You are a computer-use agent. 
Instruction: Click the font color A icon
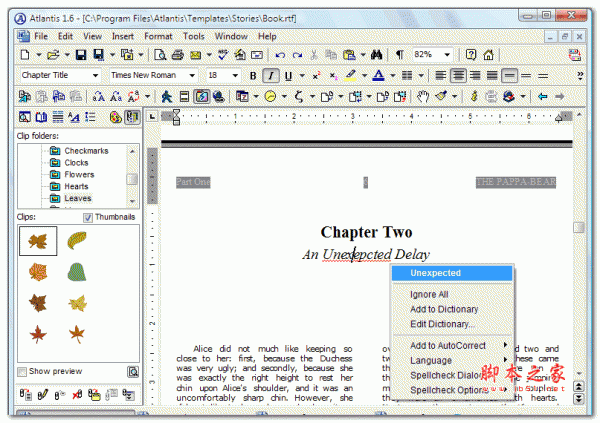coord(378,75)
